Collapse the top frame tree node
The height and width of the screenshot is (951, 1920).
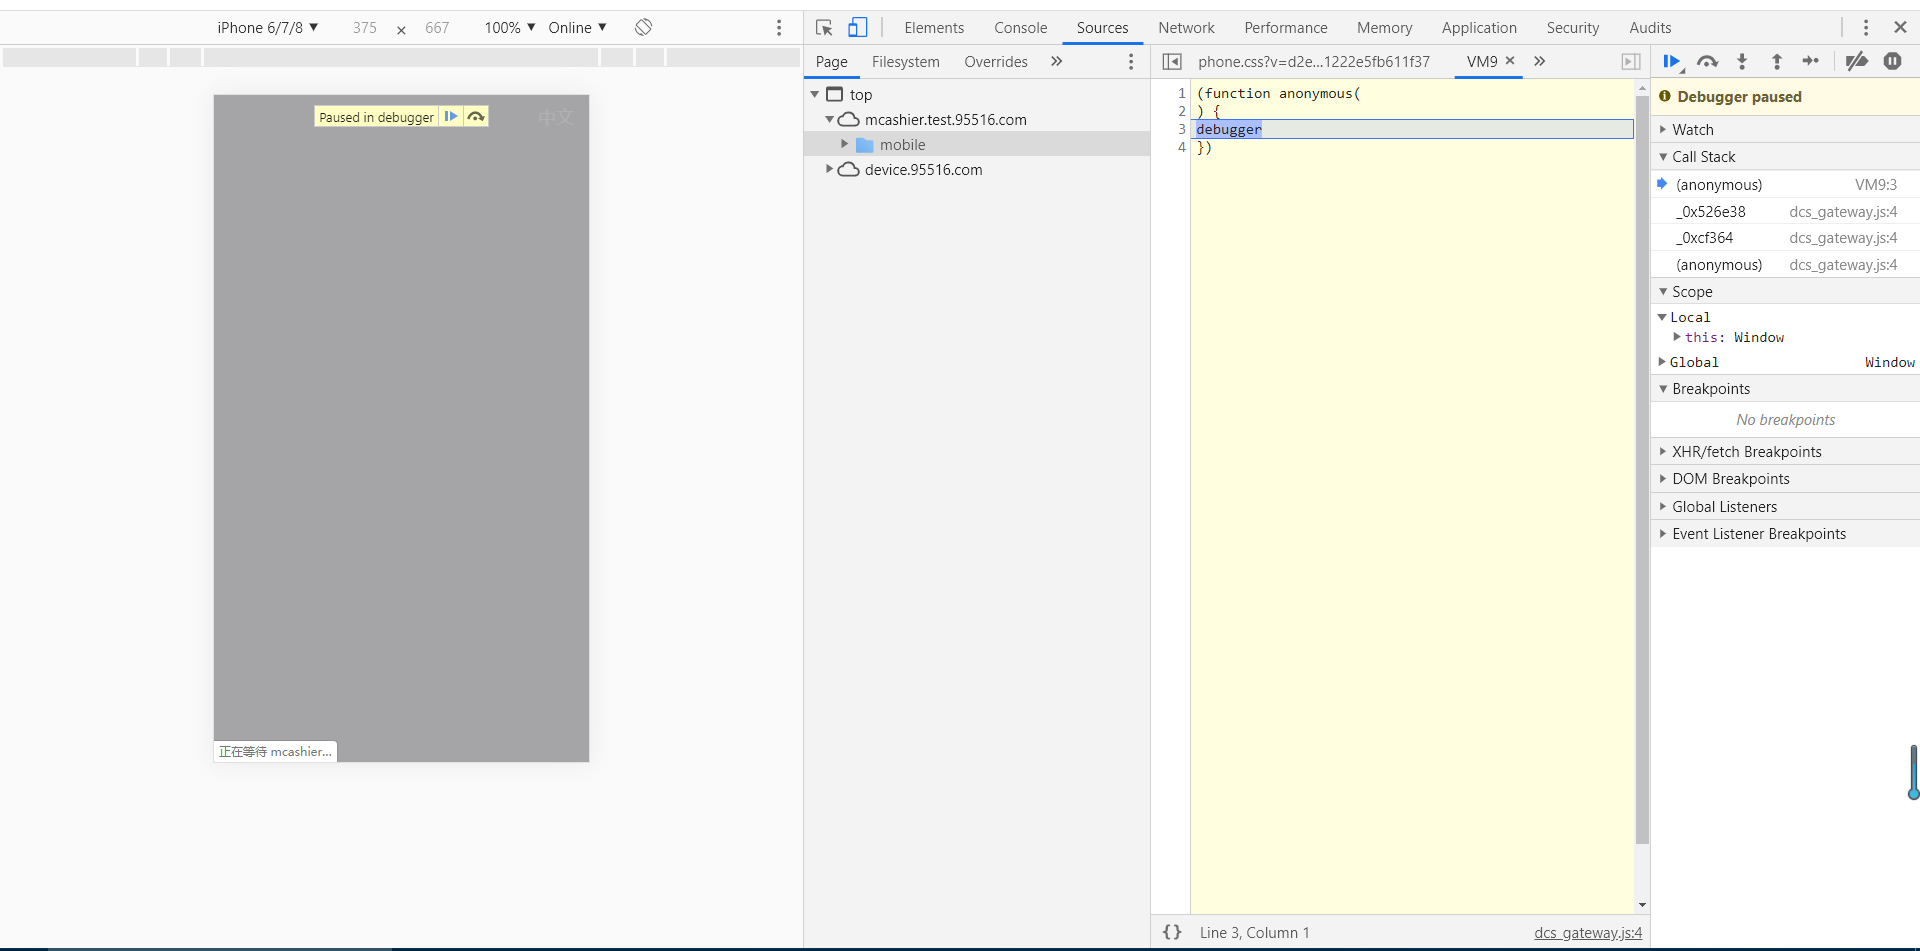click(815, 94)
